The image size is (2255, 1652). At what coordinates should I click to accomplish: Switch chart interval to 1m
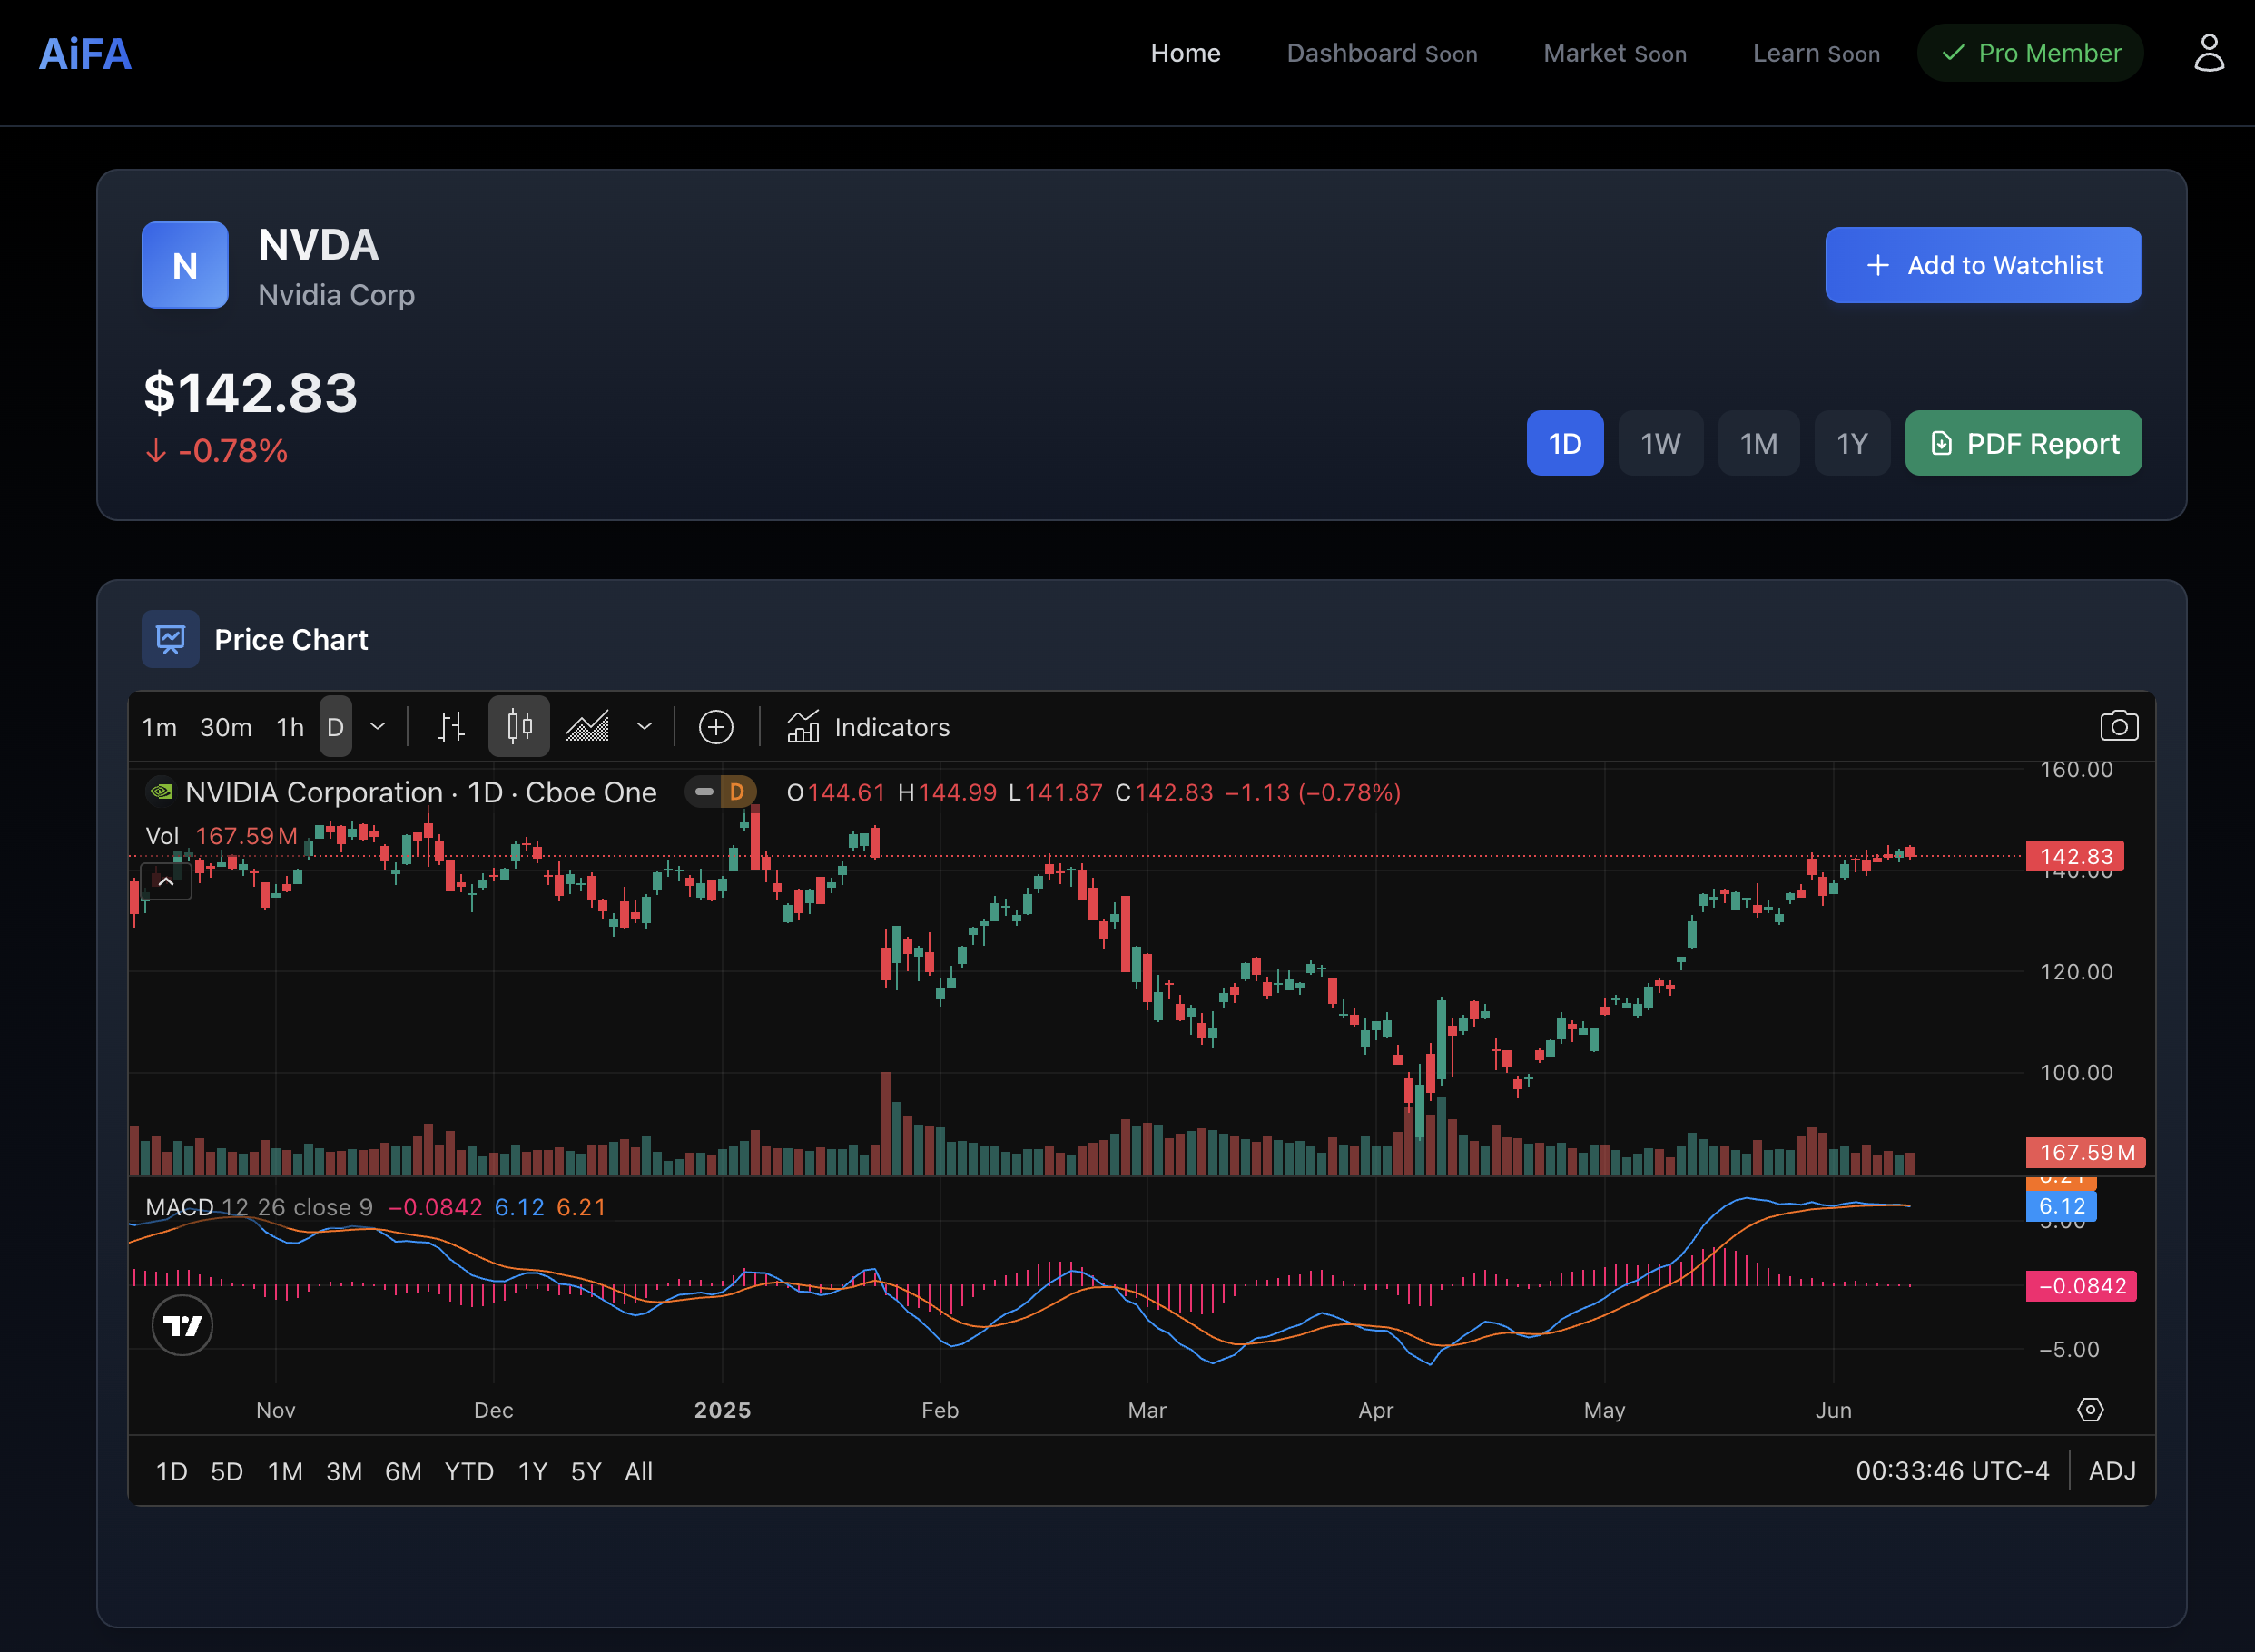click(x=159, y=727)
